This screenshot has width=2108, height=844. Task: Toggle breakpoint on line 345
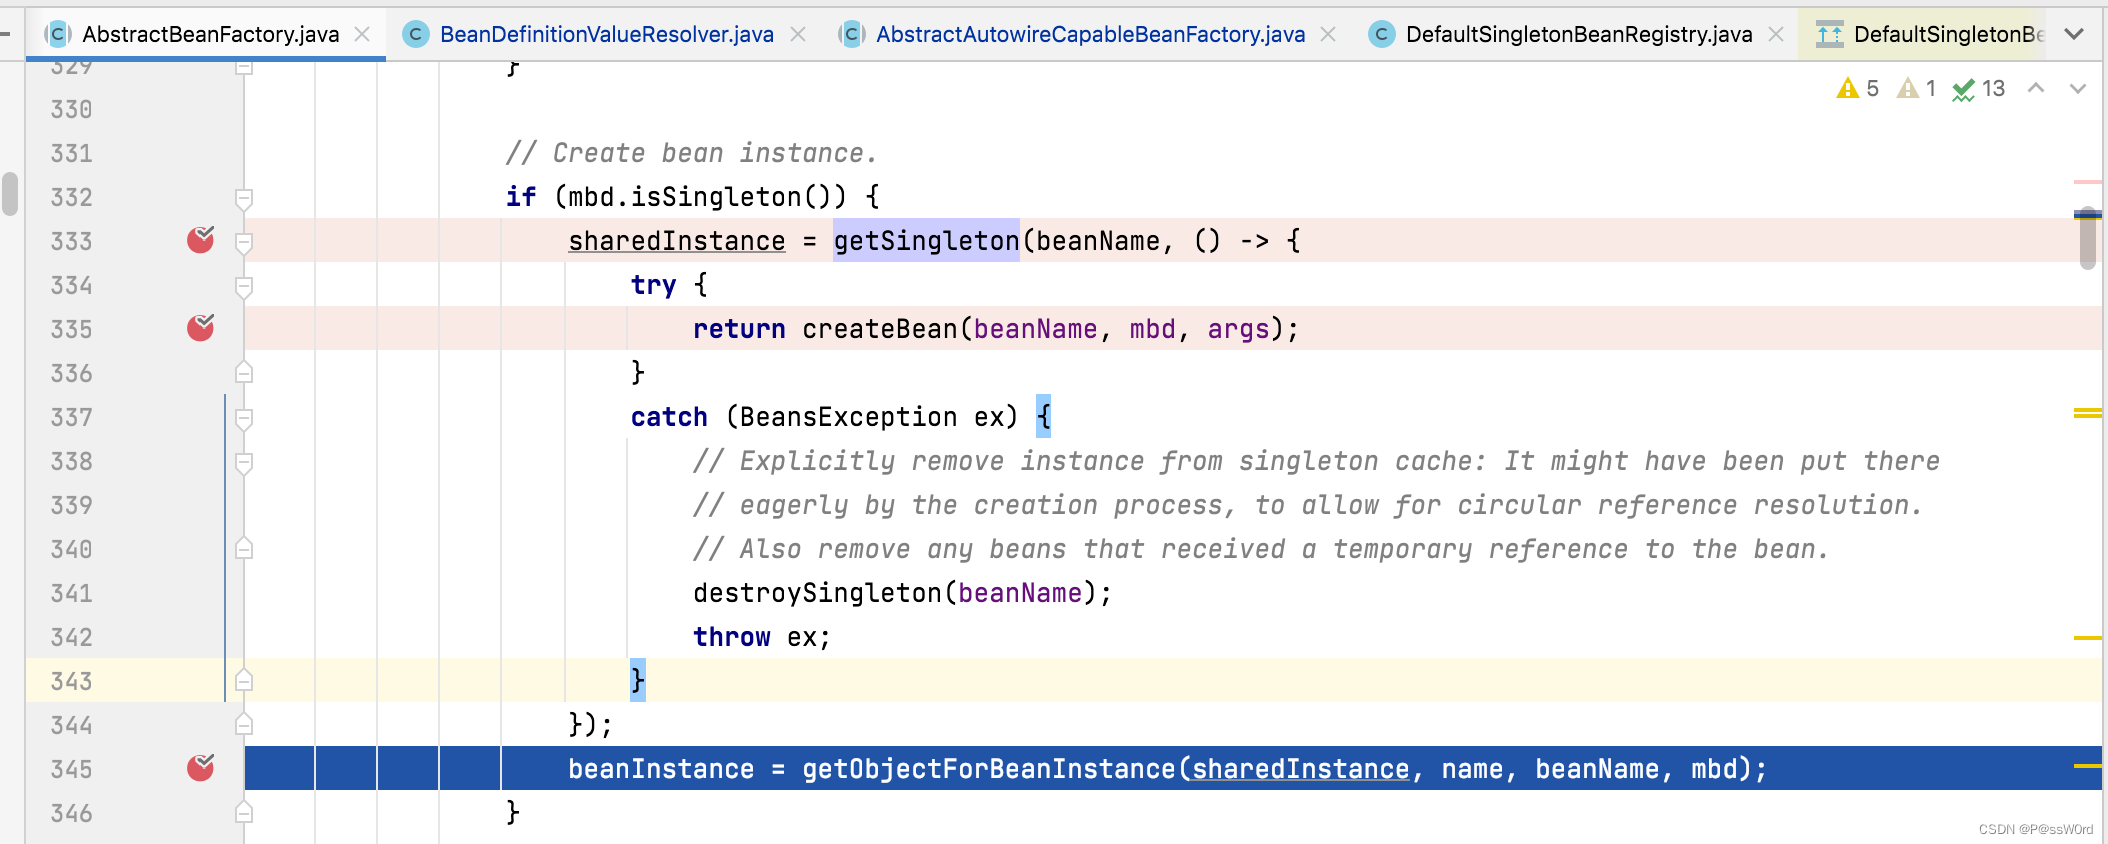click(x=201, y=768)
